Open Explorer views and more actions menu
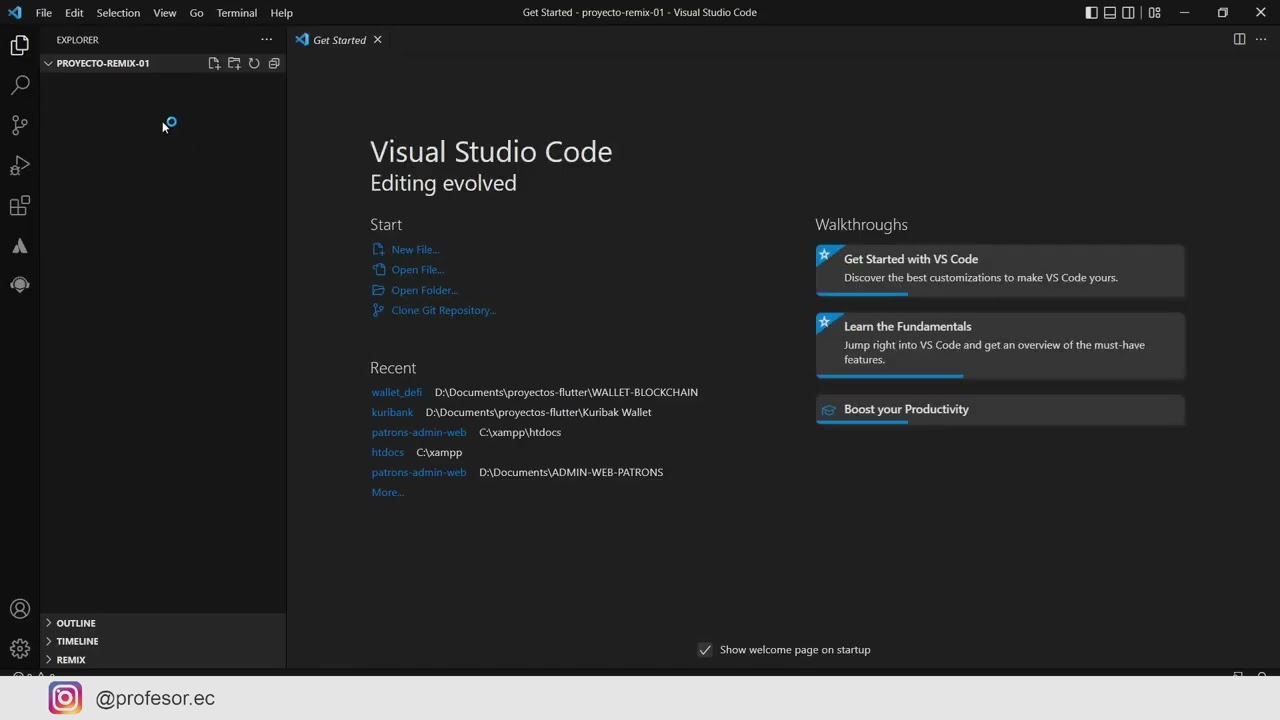This screenshot has height=720, width=1280. pos(266,40)
